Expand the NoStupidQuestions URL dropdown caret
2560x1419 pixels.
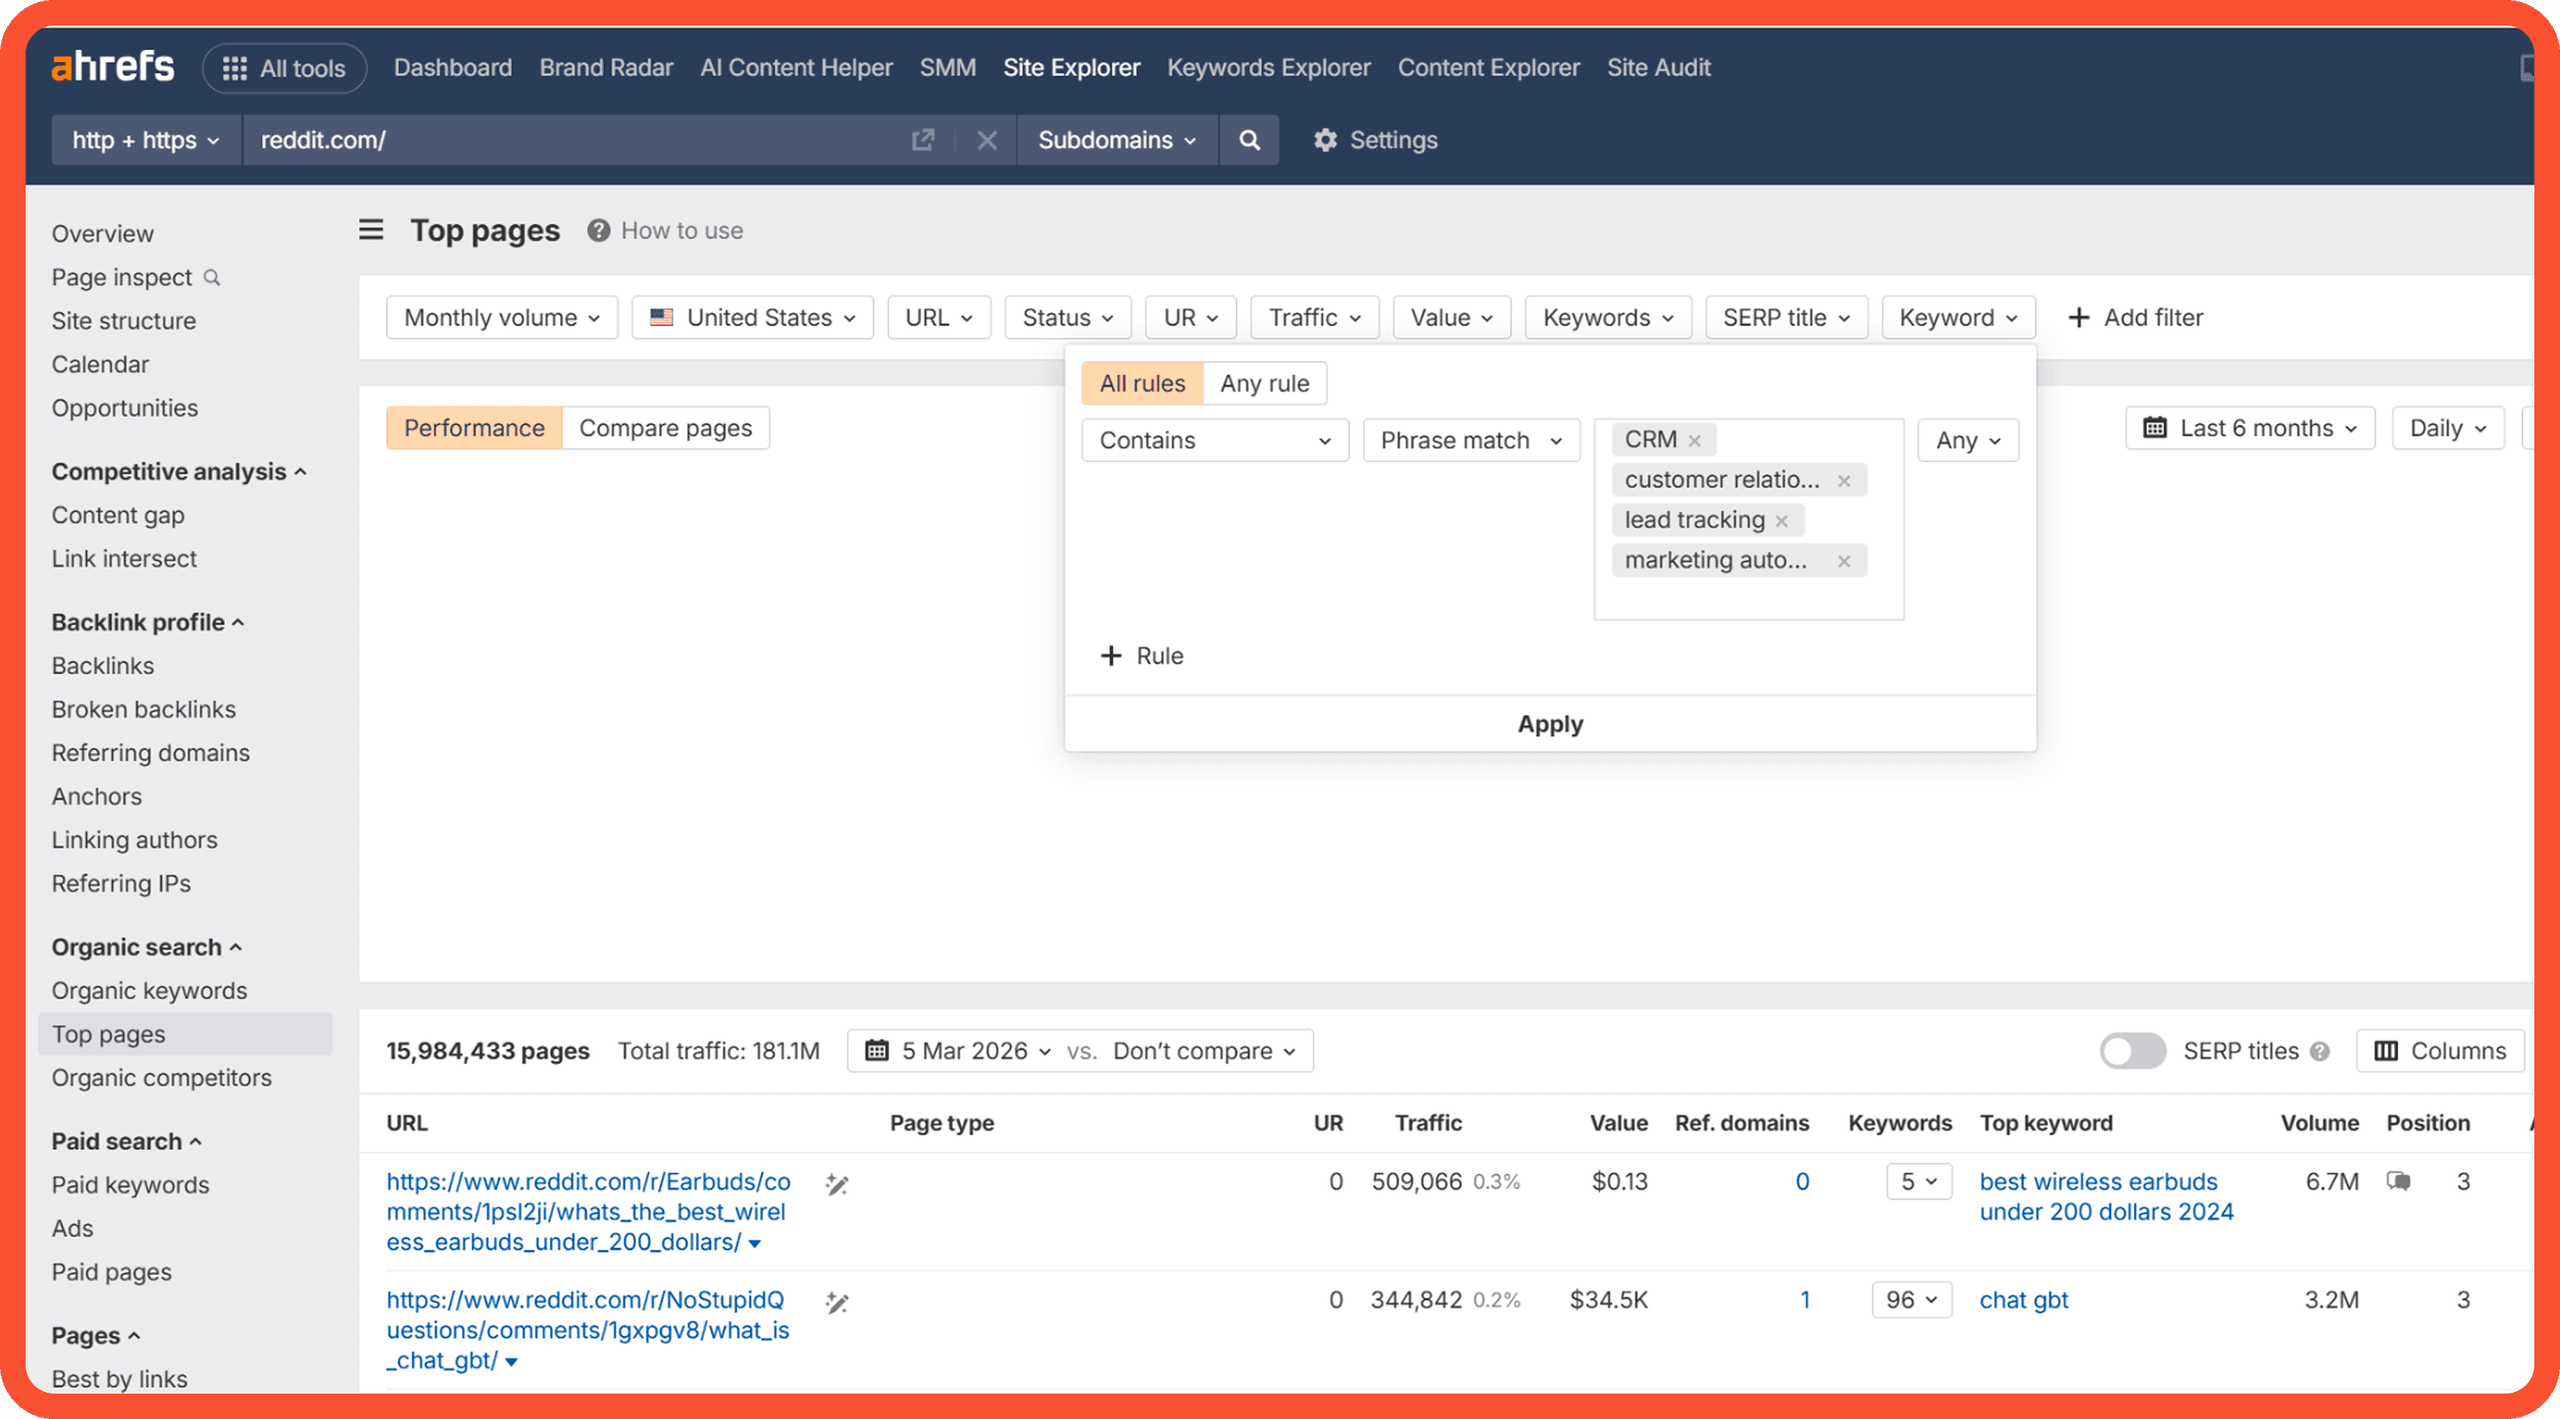511,1362
